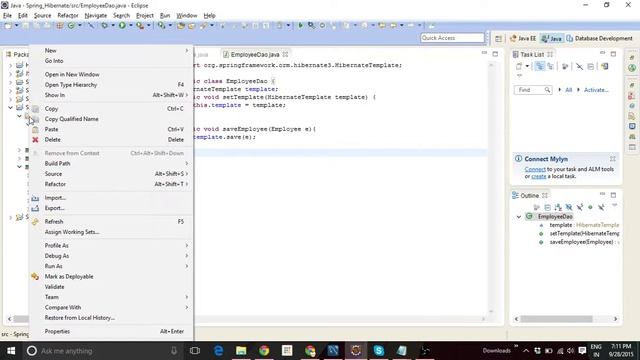Minimize the Outline view
The height and width of the screenshot is (360, 640).
point(602,195)
